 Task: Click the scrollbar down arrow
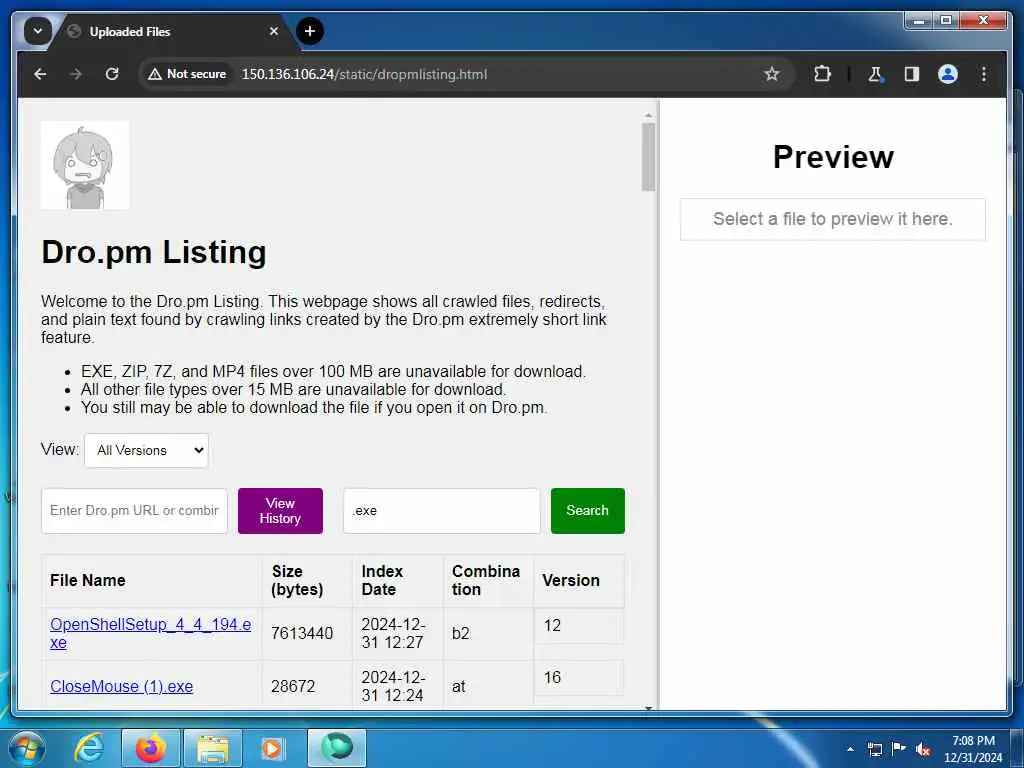click(648, 707)
